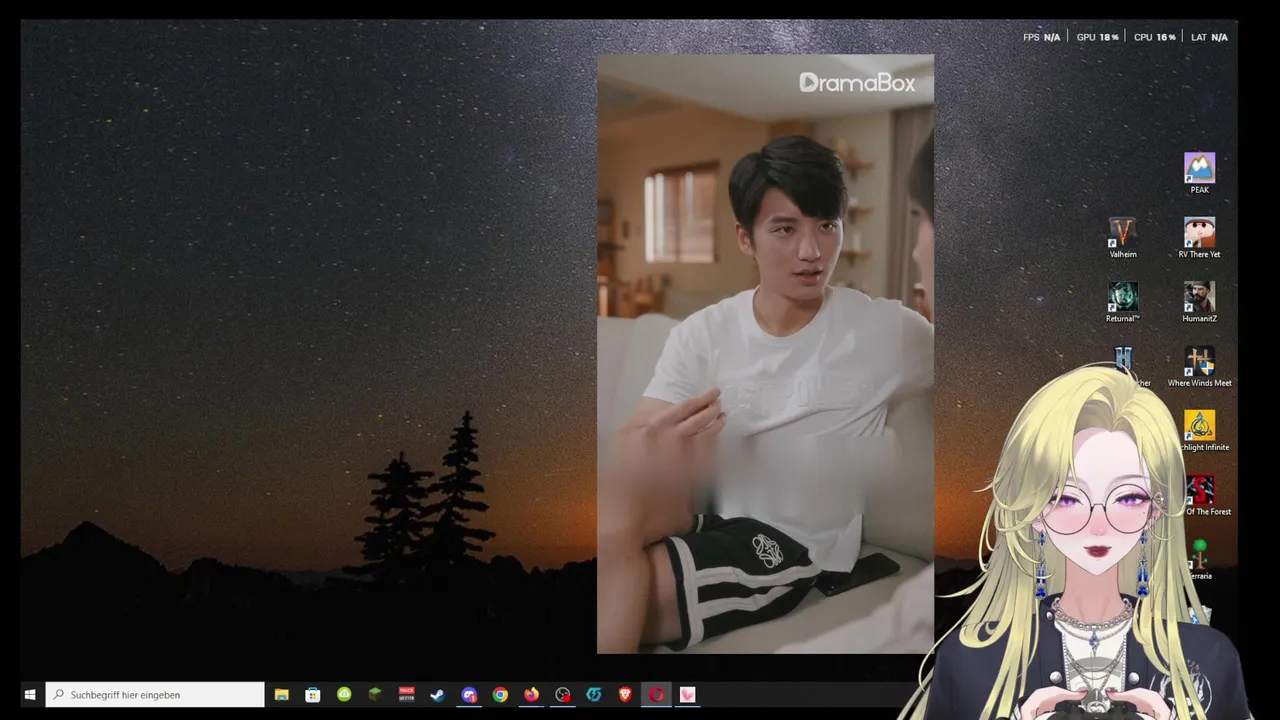
Task: Select the blue H crest desktop shortcut
Action: pyautogui.click(x=1124, y=360)
